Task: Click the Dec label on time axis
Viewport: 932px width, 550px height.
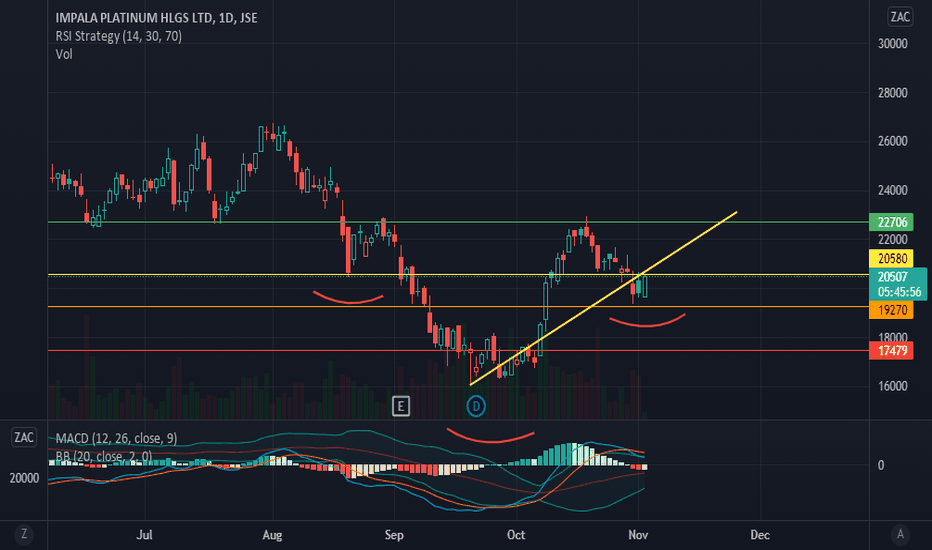Action: point(760,535)
